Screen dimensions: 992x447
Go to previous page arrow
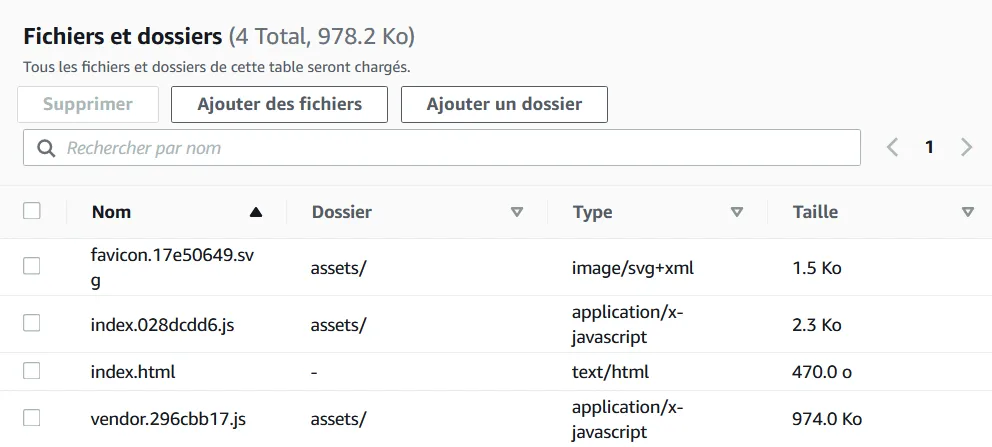(x=892, y=147)
